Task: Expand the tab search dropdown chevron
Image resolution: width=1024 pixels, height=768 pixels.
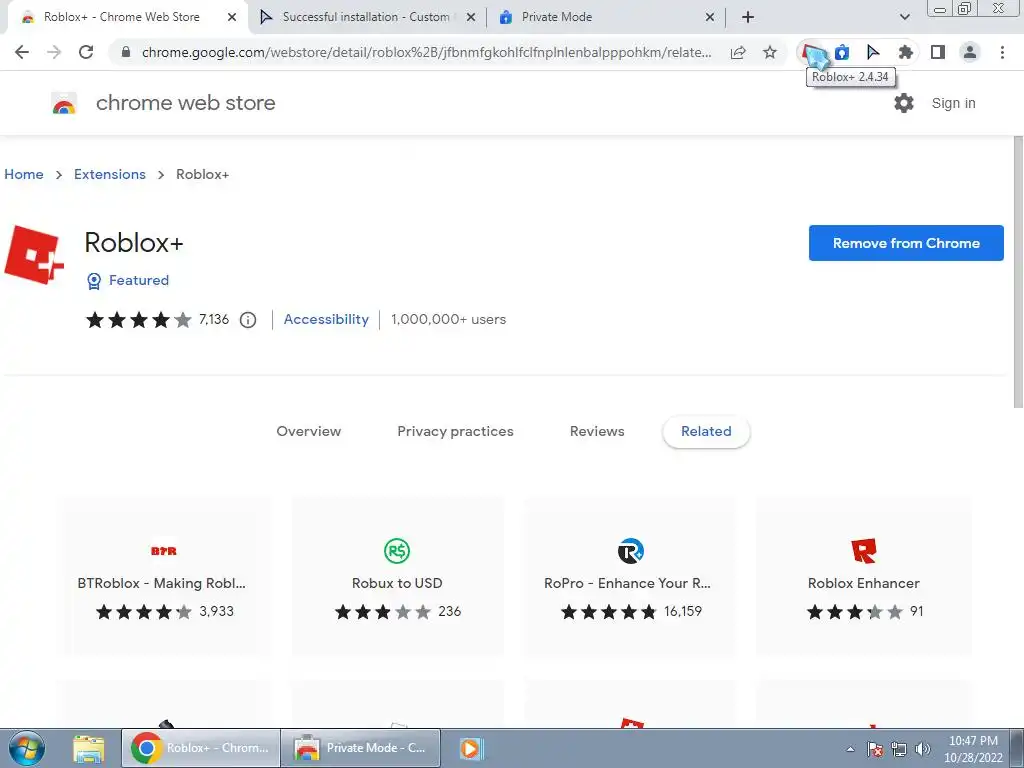Action: point(904,17)
